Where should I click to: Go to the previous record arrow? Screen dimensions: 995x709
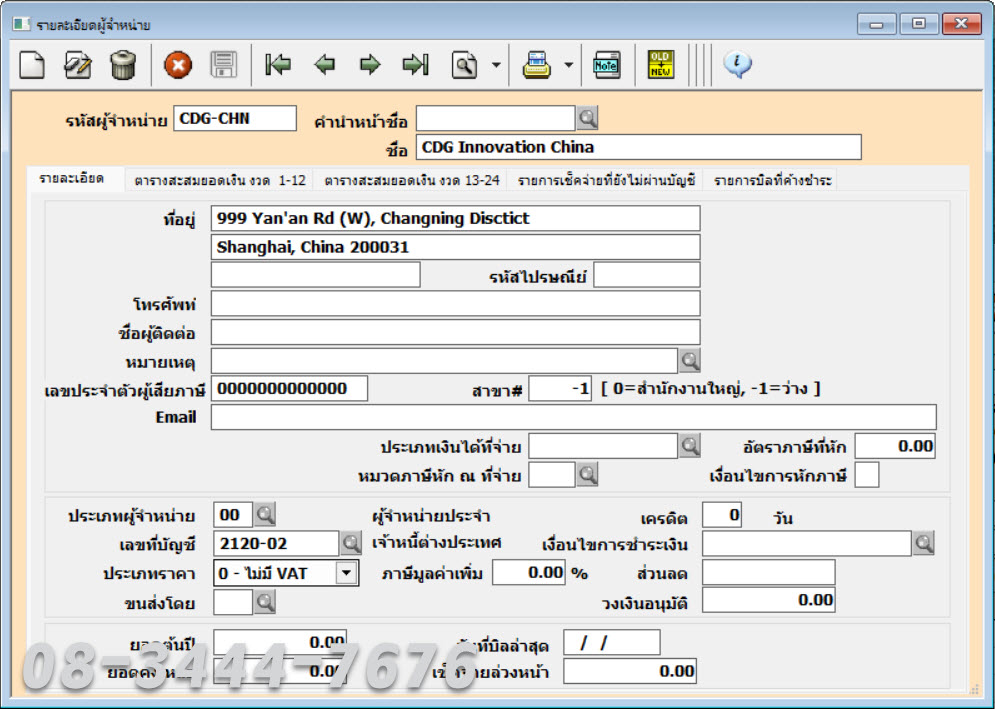point(324,65)
